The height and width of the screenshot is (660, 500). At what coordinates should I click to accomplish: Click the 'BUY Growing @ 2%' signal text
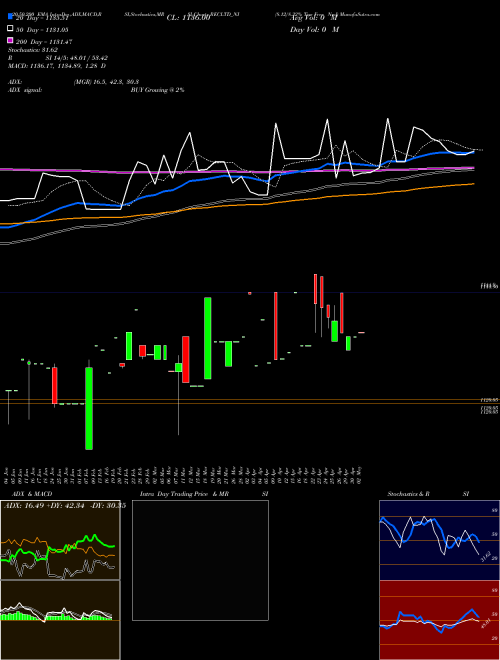point(157,90)
